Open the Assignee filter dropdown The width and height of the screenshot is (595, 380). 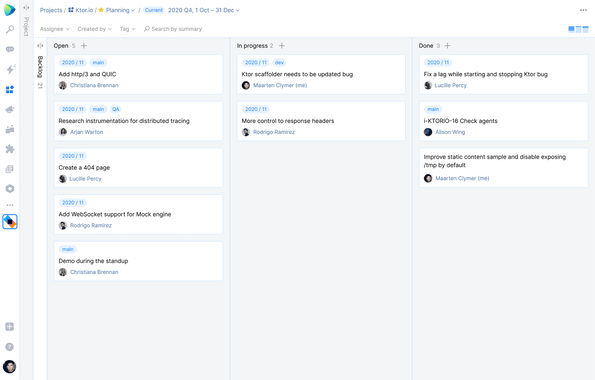click(55, 29)
